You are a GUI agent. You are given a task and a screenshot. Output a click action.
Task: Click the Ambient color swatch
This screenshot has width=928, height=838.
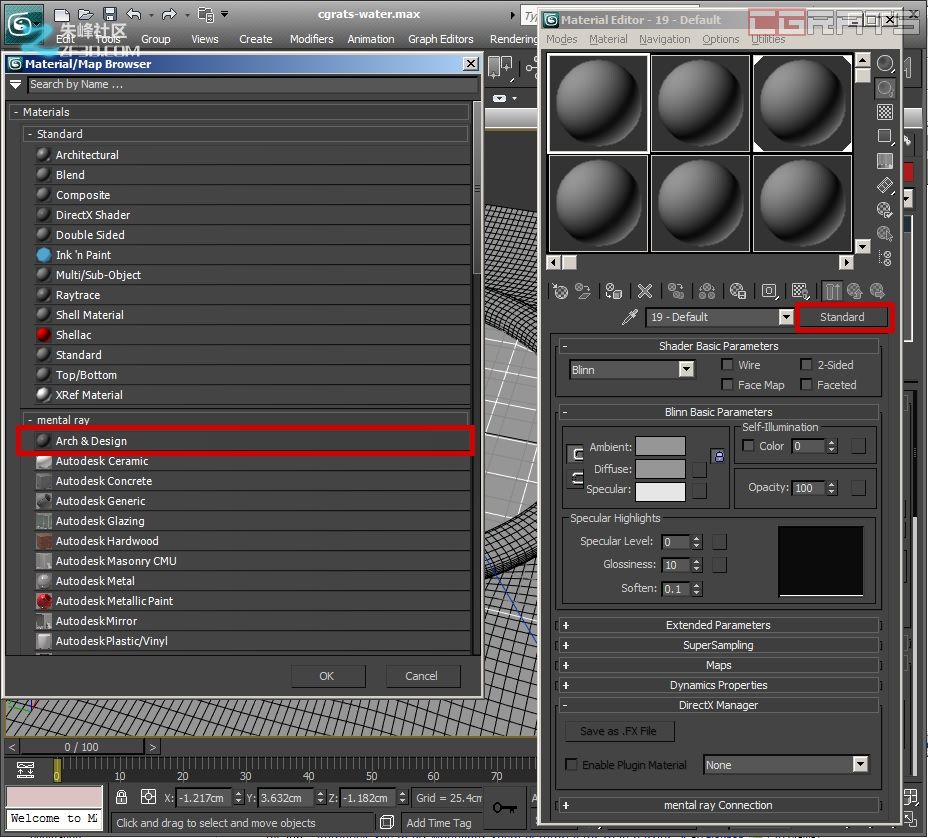tap(660, 446)
